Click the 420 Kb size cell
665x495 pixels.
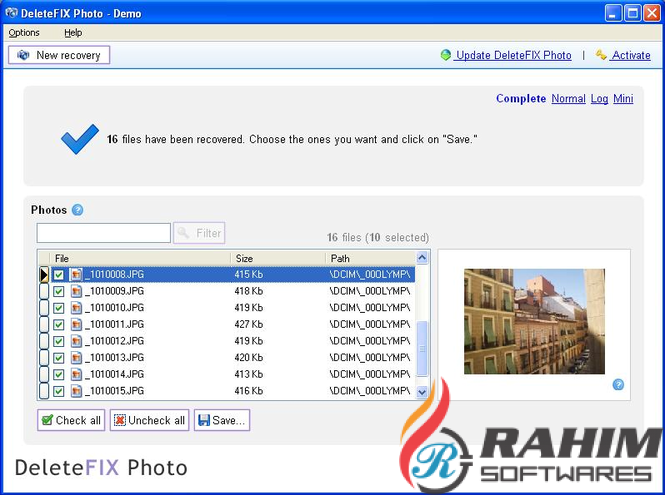[249, 358]
